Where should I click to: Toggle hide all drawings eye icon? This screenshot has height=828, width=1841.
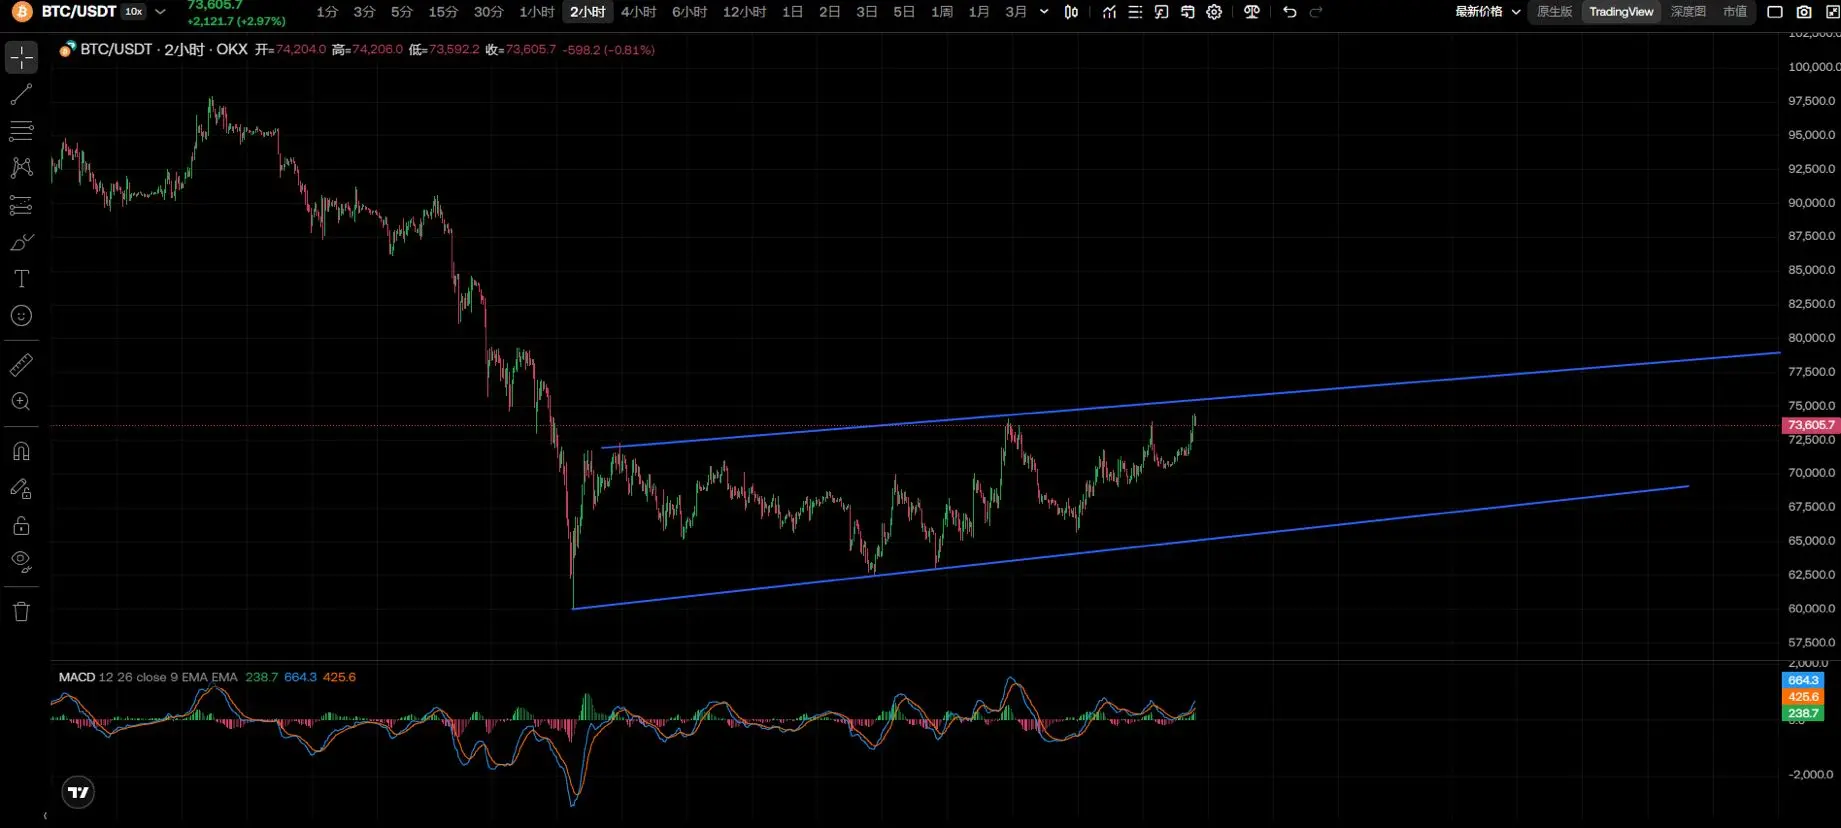(21, 562)
